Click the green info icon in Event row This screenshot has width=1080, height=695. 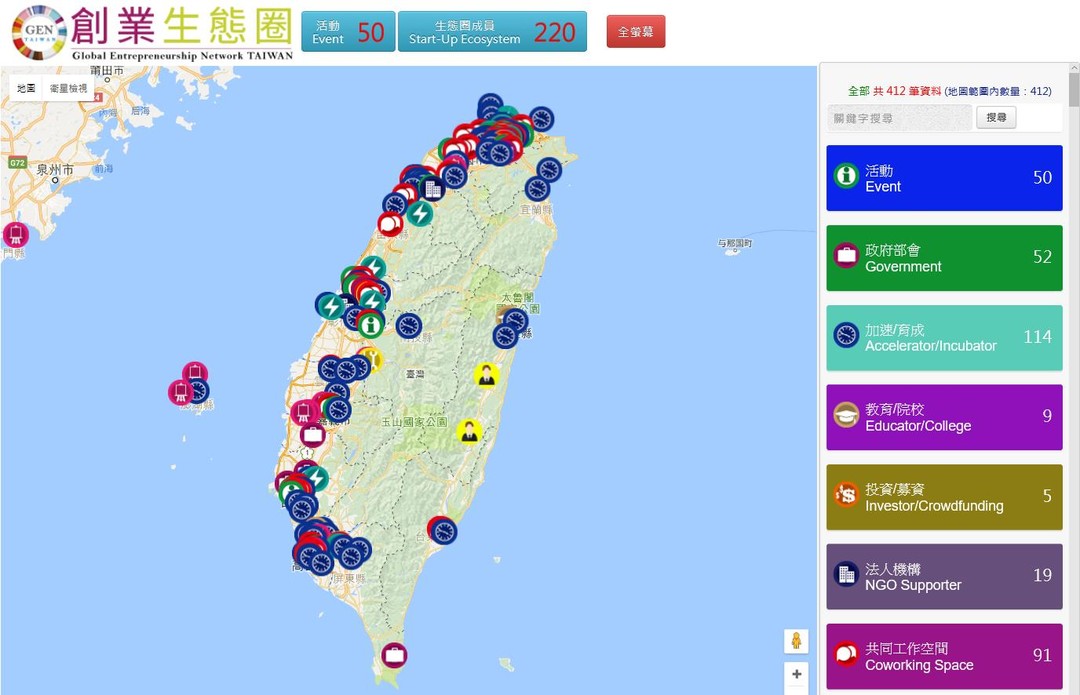click(x=846, y=176)
